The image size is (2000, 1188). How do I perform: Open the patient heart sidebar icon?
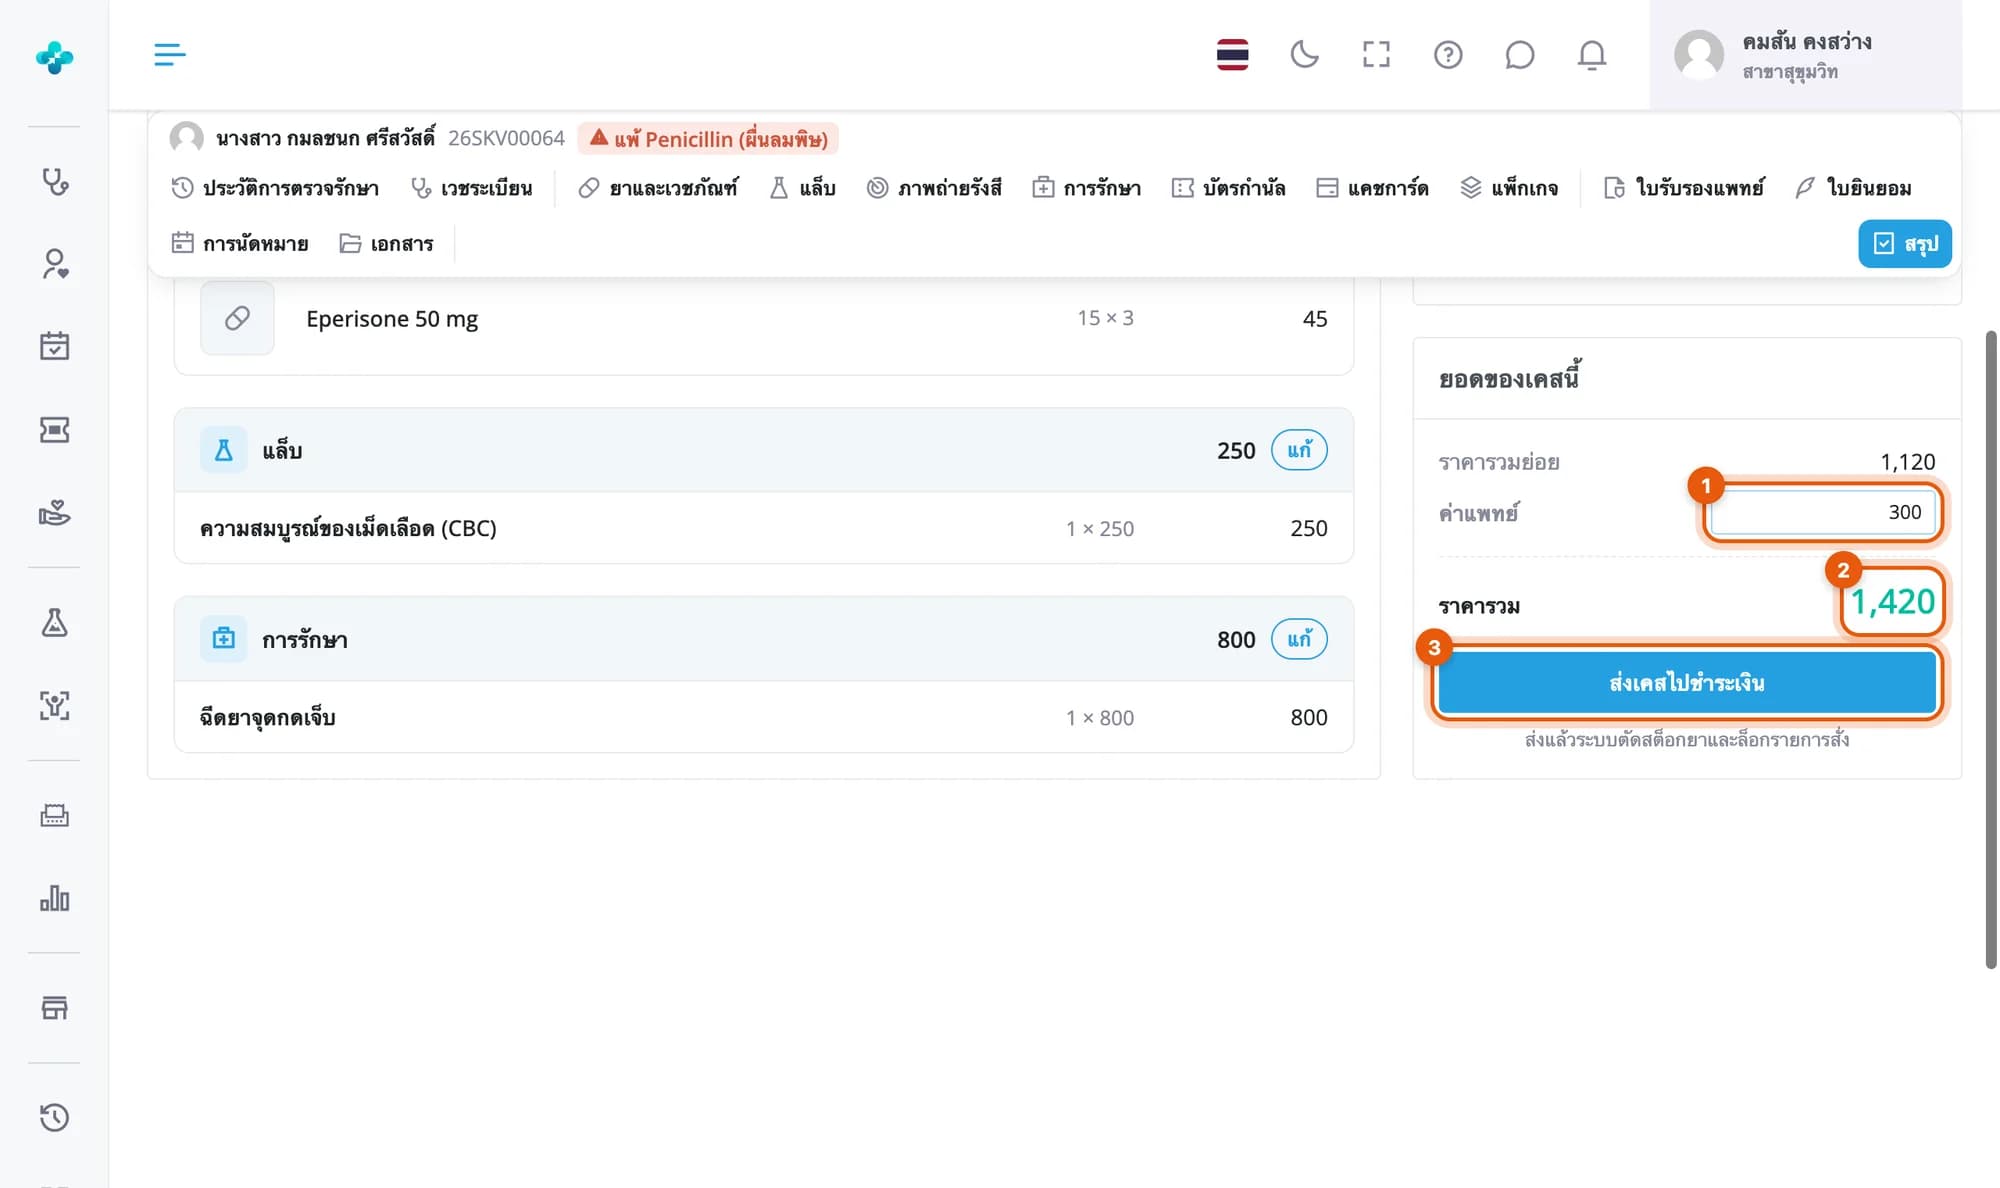pyautogui.click(x=54, y=264)
